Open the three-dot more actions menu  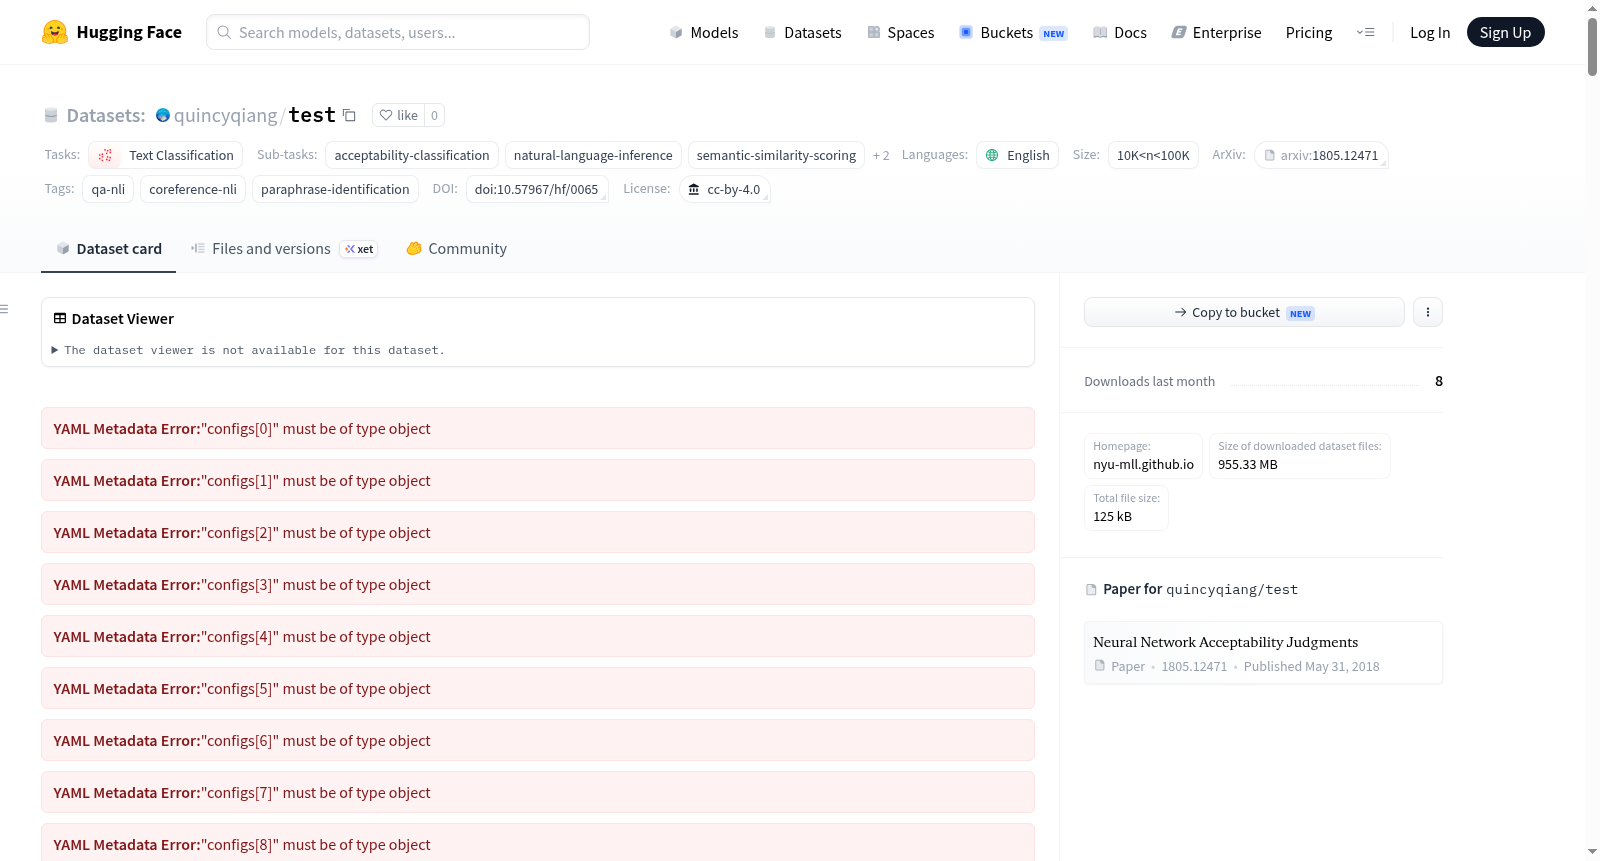tap(1428, 312)
